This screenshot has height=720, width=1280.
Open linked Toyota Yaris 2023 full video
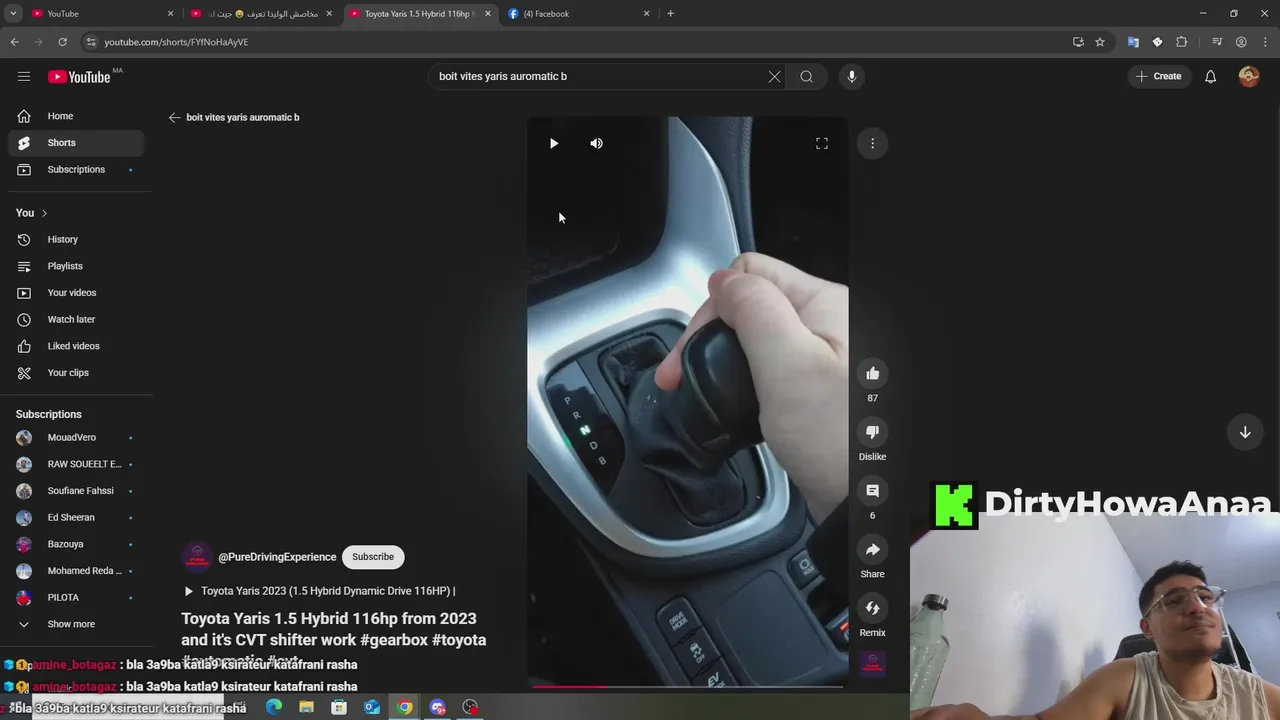click(x=320, y=591)
